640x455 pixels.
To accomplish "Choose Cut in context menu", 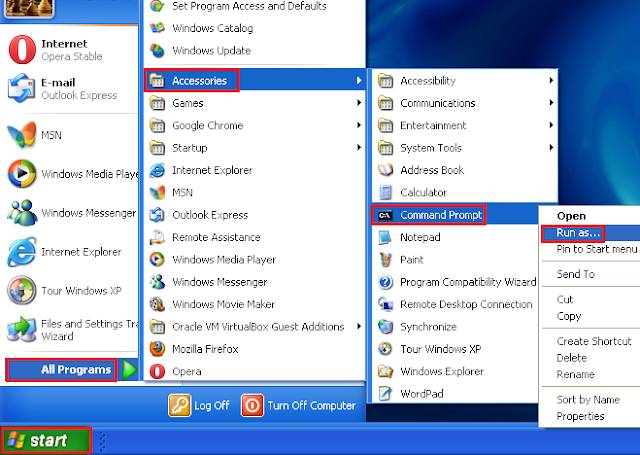I will coord(565,300).
